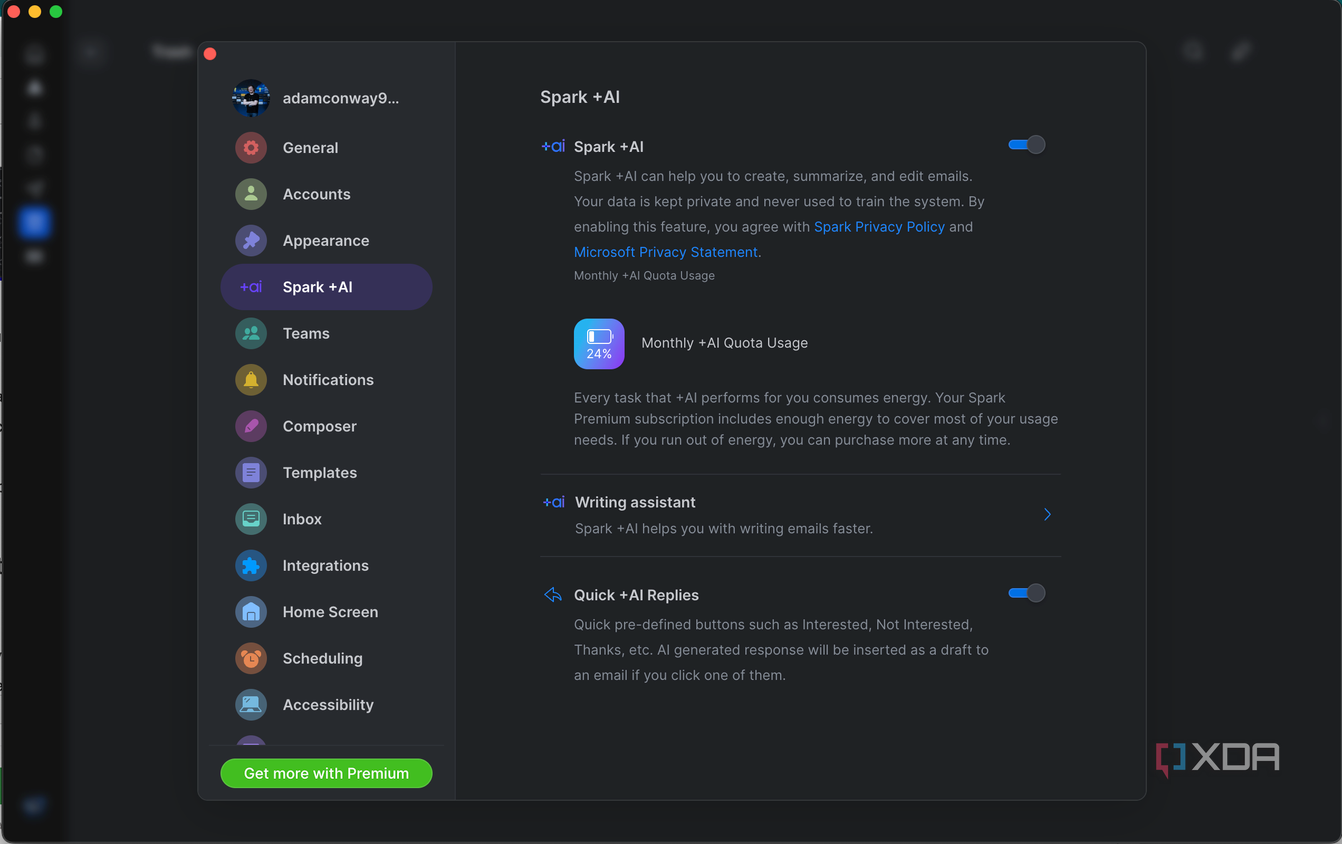
Task: Click the Notifications bell icon
Action: coord(251,380)
